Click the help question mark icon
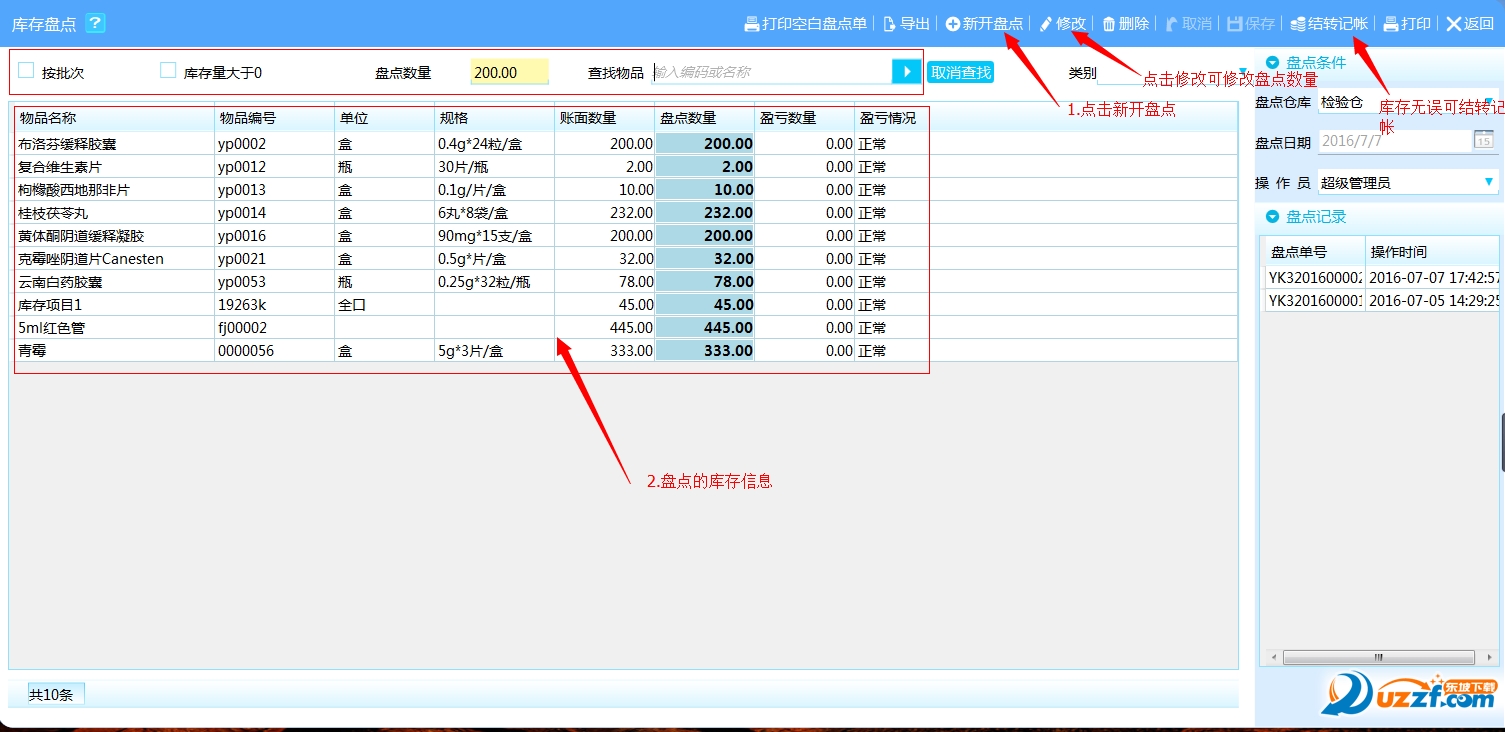Viewport: 1505px width, 732px height. [x=95, y=23]
